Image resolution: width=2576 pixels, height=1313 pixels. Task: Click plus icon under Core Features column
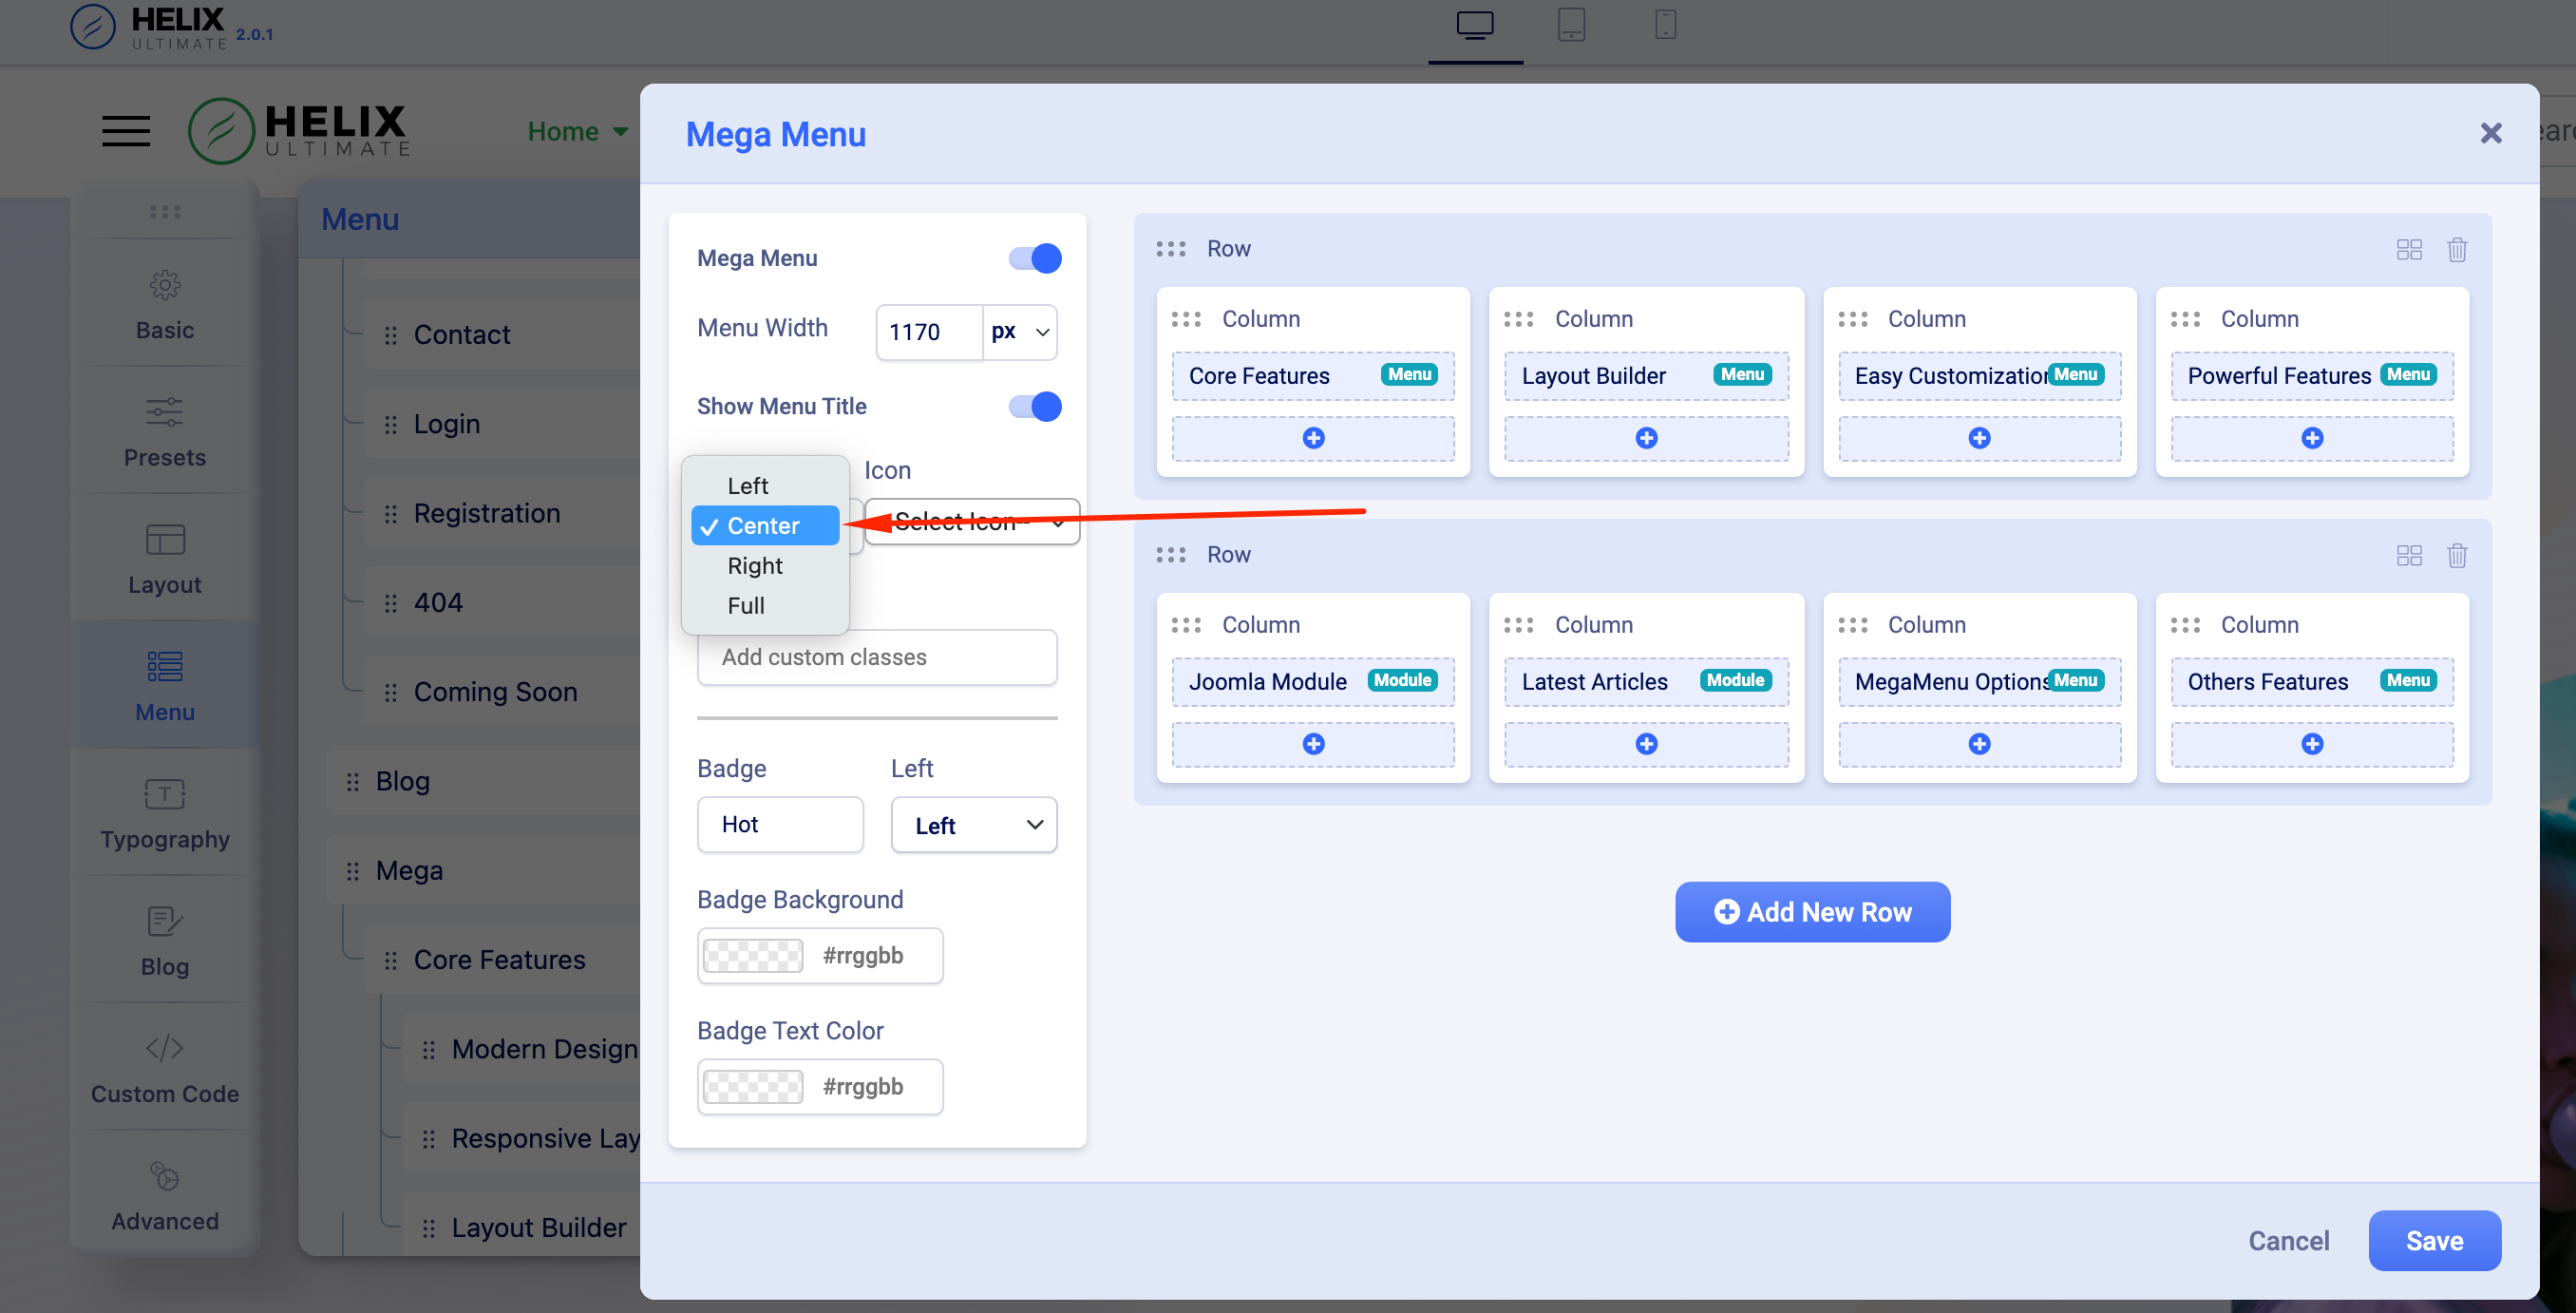pos(1313,438)
